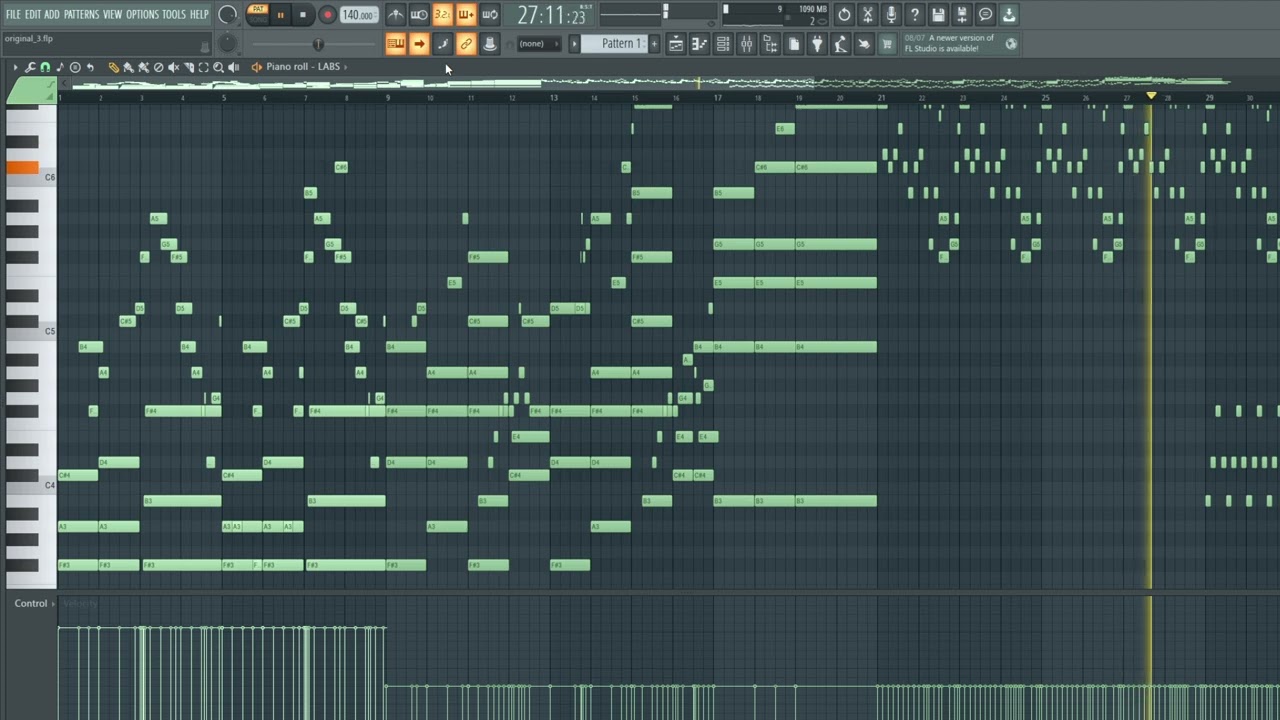Open the plugin picker plug icon
Screen dimensions: 1280x720
[817, 44]
